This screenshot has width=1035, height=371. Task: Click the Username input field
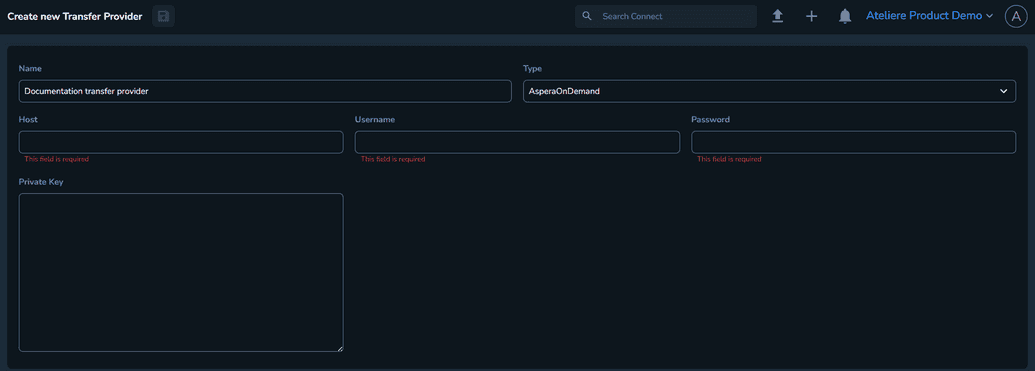517,142
